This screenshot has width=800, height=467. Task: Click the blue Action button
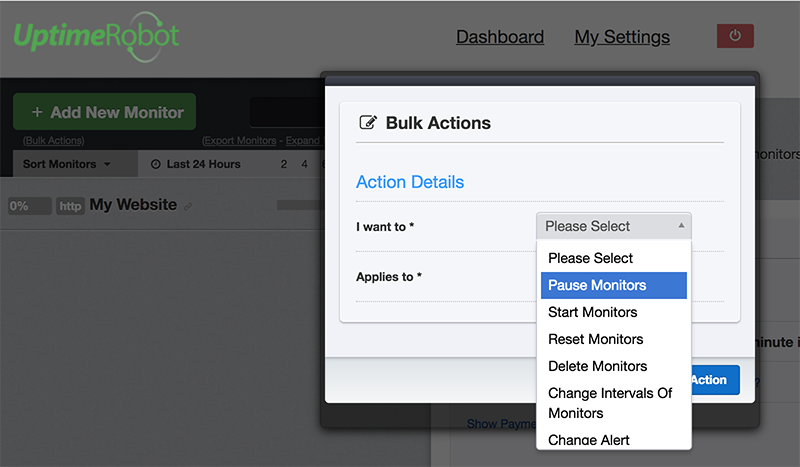coord(715,380)
